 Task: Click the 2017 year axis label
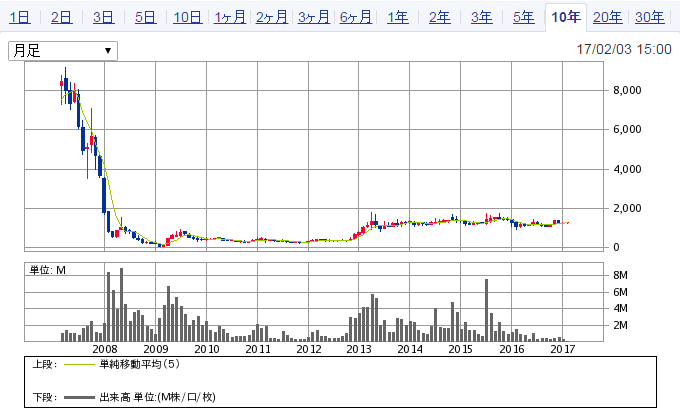[562, 349]
